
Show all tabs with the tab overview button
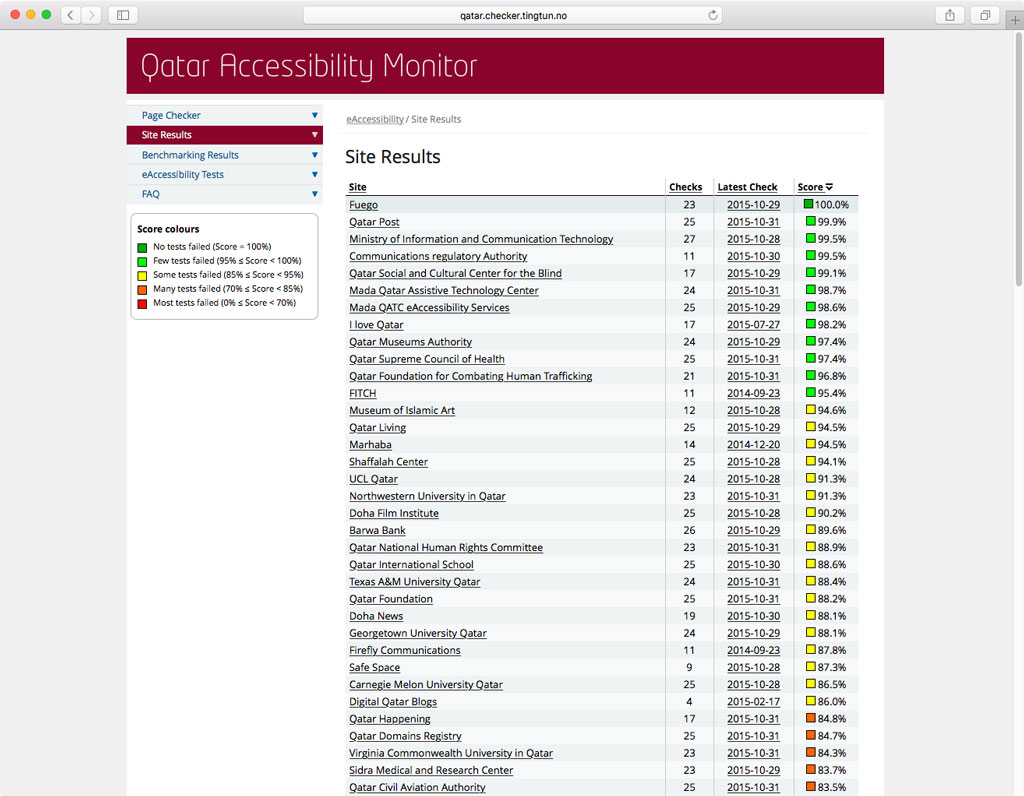[x=985, y=15]
